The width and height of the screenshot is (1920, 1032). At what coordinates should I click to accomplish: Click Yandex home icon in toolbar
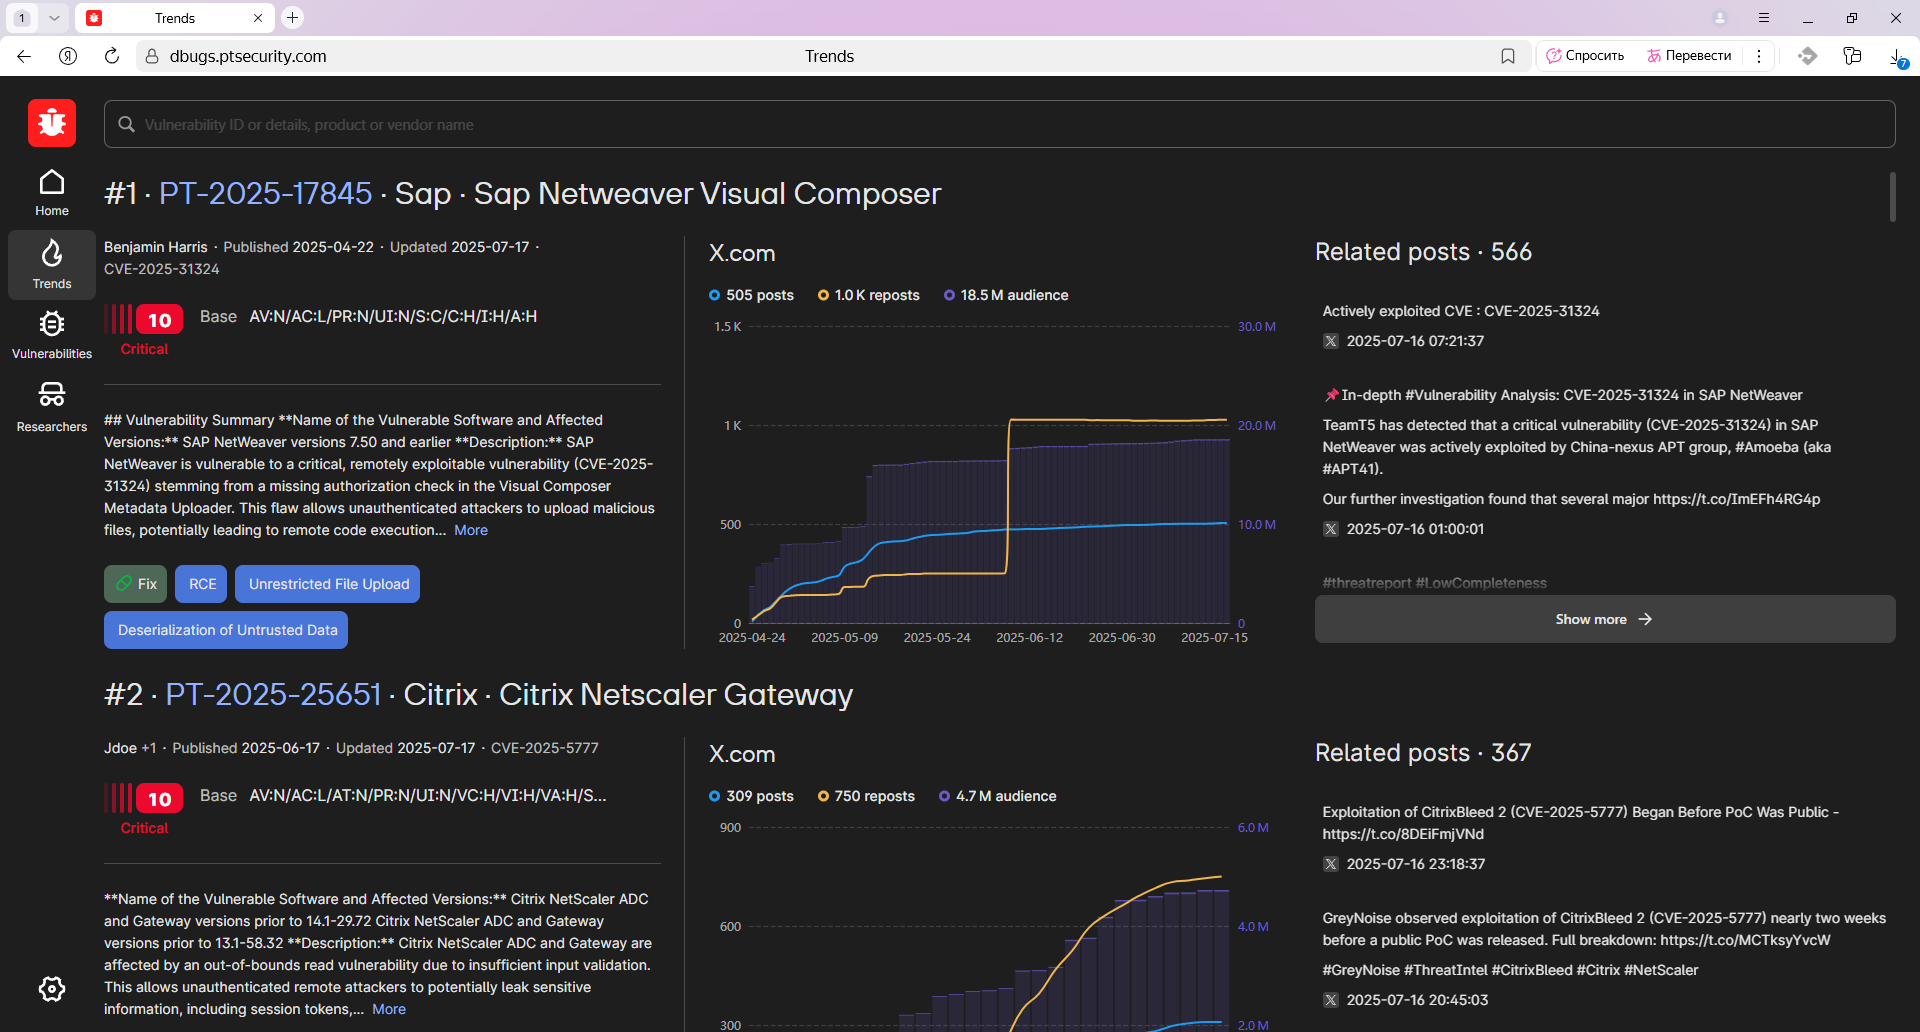coord(68,56)
